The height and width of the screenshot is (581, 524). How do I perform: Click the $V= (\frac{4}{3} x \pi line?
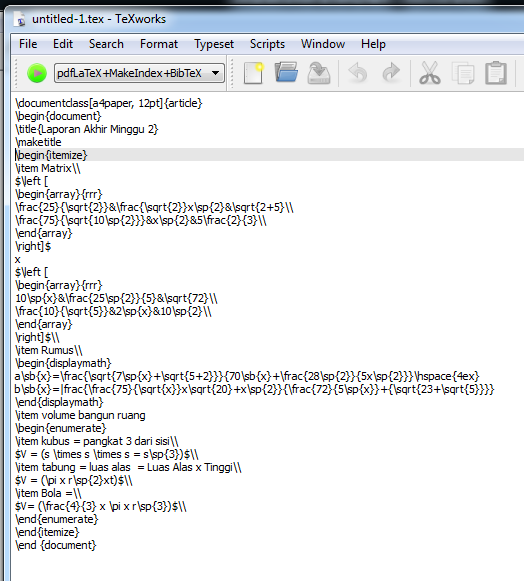click(101, 506)
